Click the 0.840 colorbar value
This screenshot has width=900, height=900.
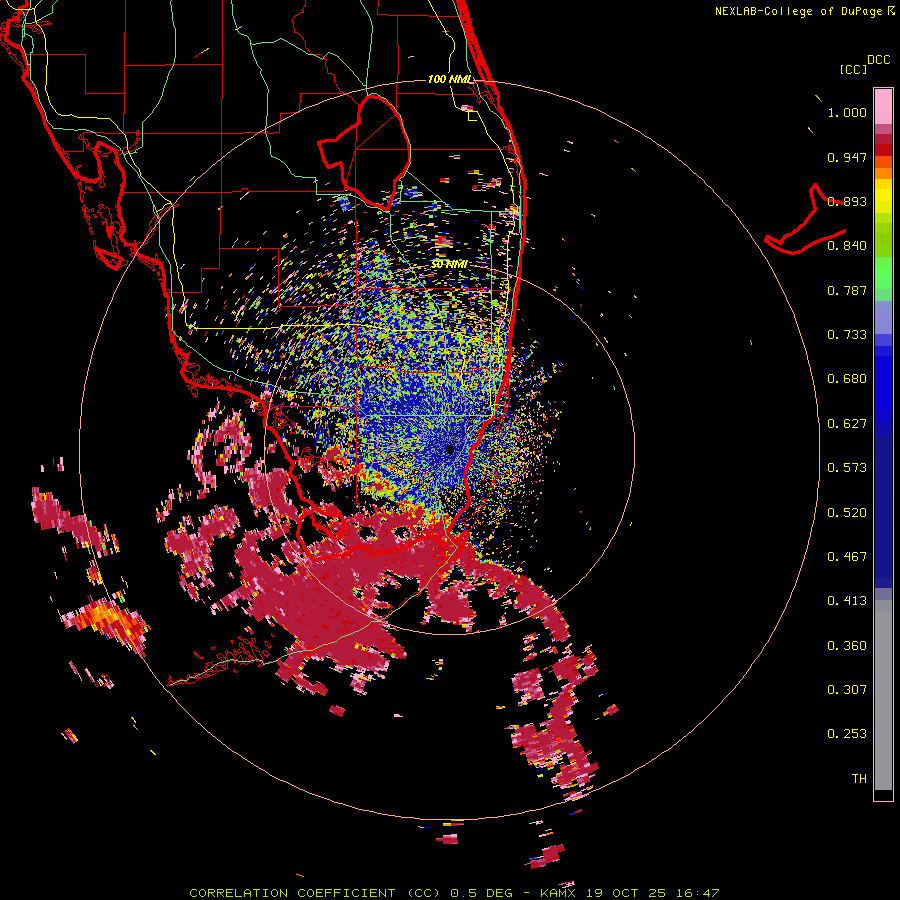(847, 246)
